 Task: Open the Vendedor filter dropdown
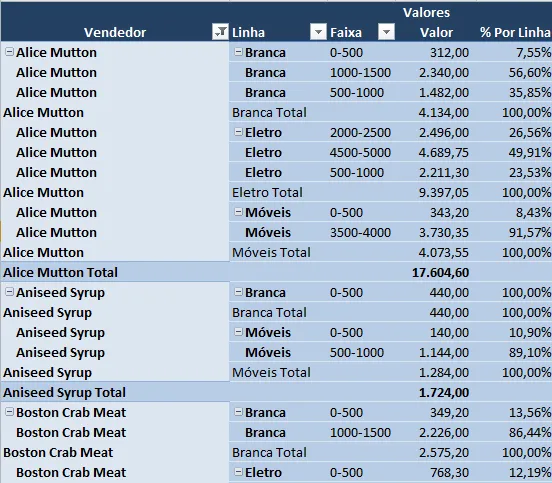[220, 32]
